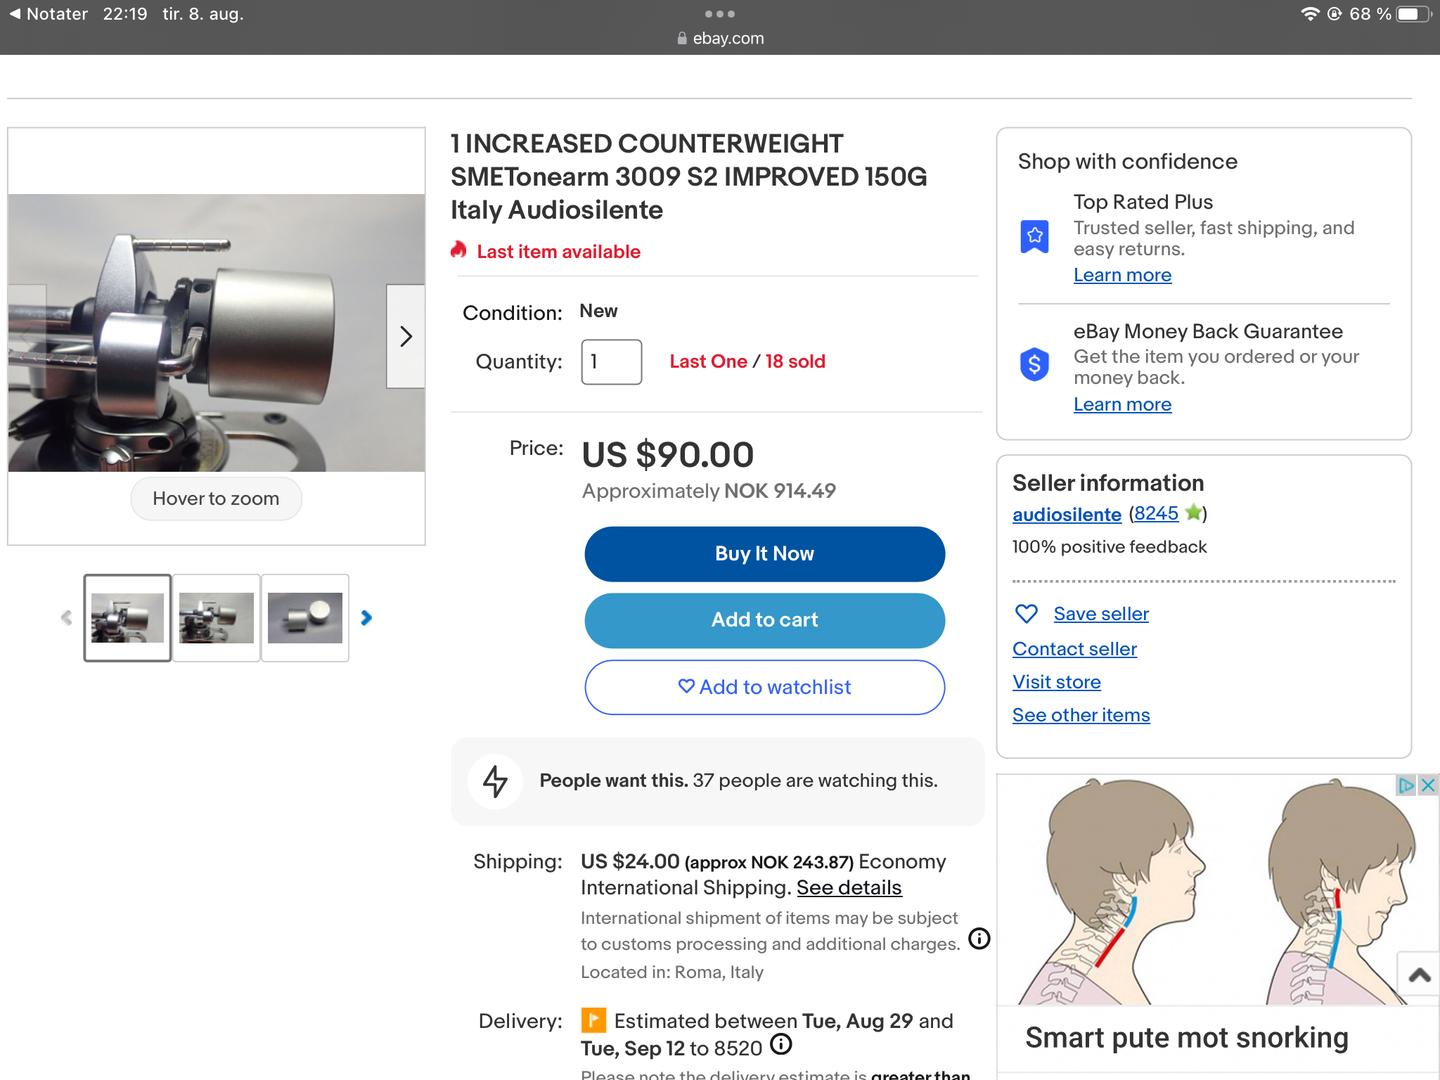Click the Hover to zoom label
The height and width of the screenshot is (1080, 1440).
216,499
